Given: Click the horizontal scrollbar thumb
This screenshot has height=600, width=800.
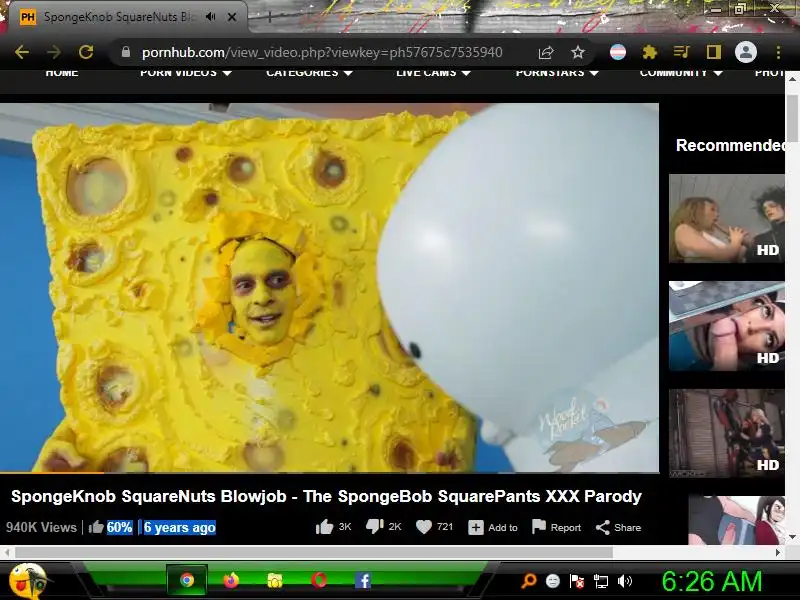Looking at the screenshot, I should coord(314,553).
